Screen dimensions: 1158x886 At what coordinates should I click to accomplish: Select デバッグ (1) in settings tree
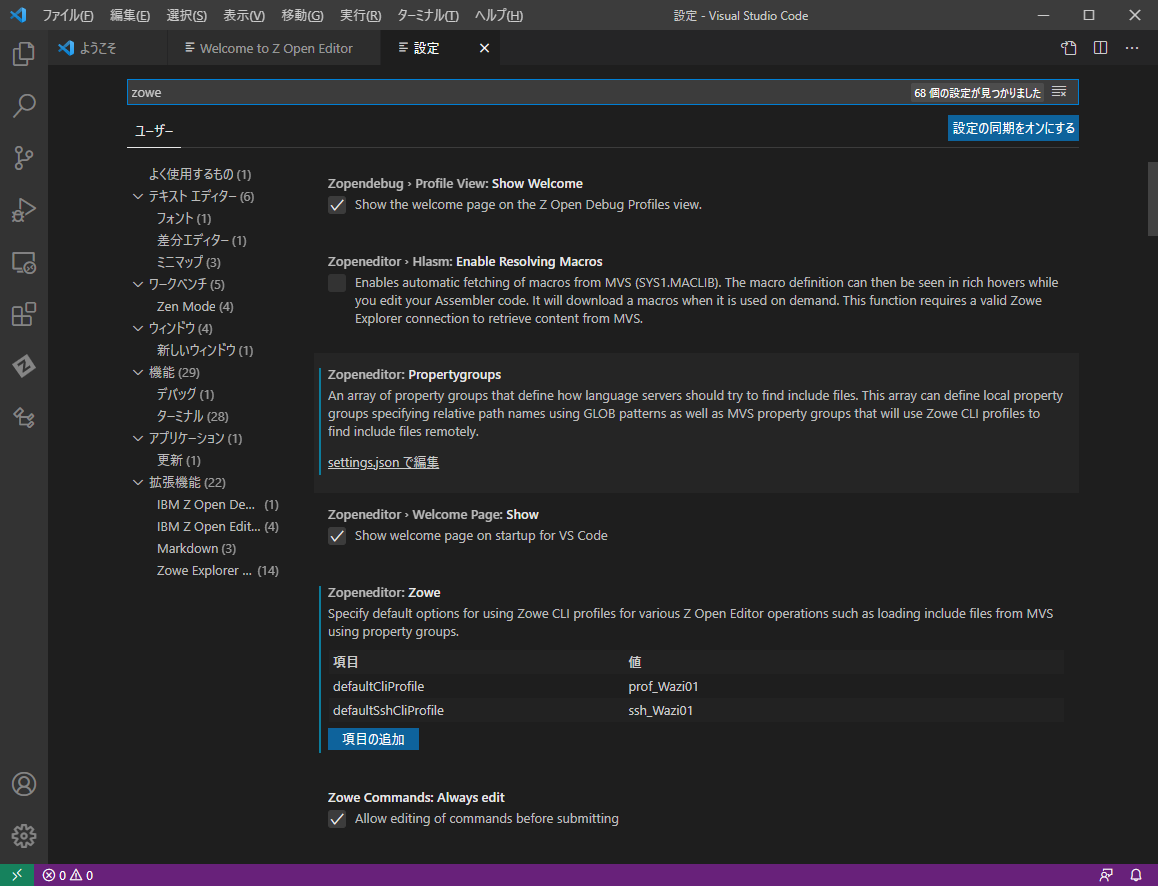[185, 394]
